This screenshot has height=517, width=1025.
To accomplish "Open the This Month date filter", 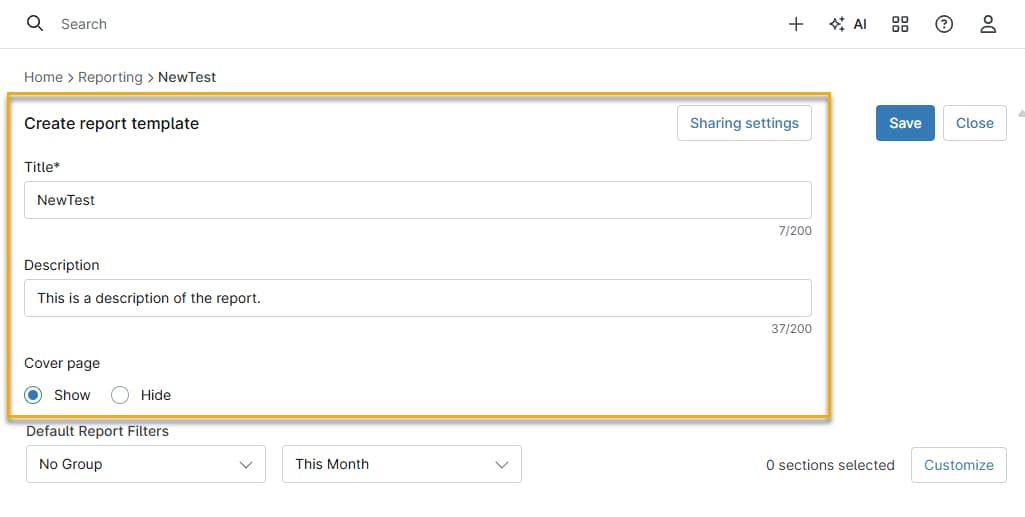I will (x=402, y=464).
